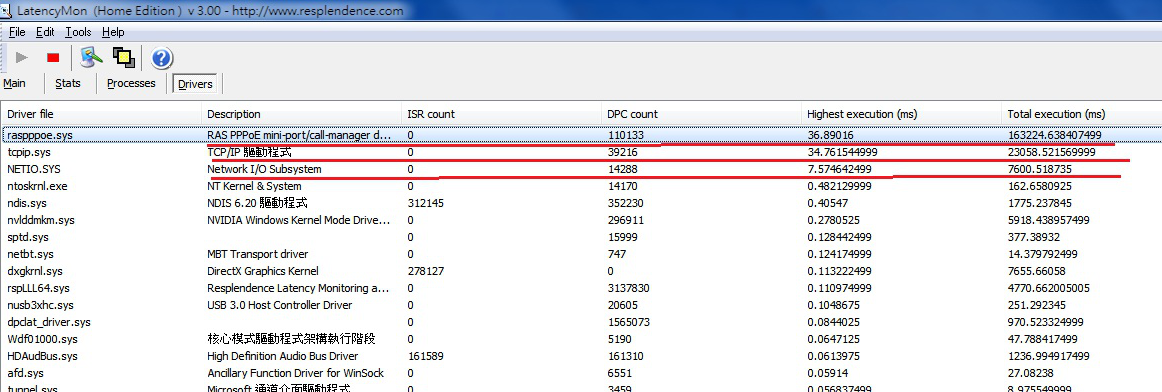Select the netbt.sys driver row

tap(581, 254)
